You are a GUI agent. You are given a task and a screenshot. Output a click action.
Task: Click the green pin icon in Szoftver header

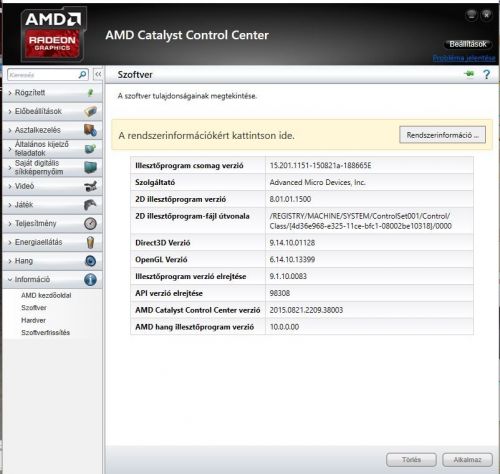469,74
